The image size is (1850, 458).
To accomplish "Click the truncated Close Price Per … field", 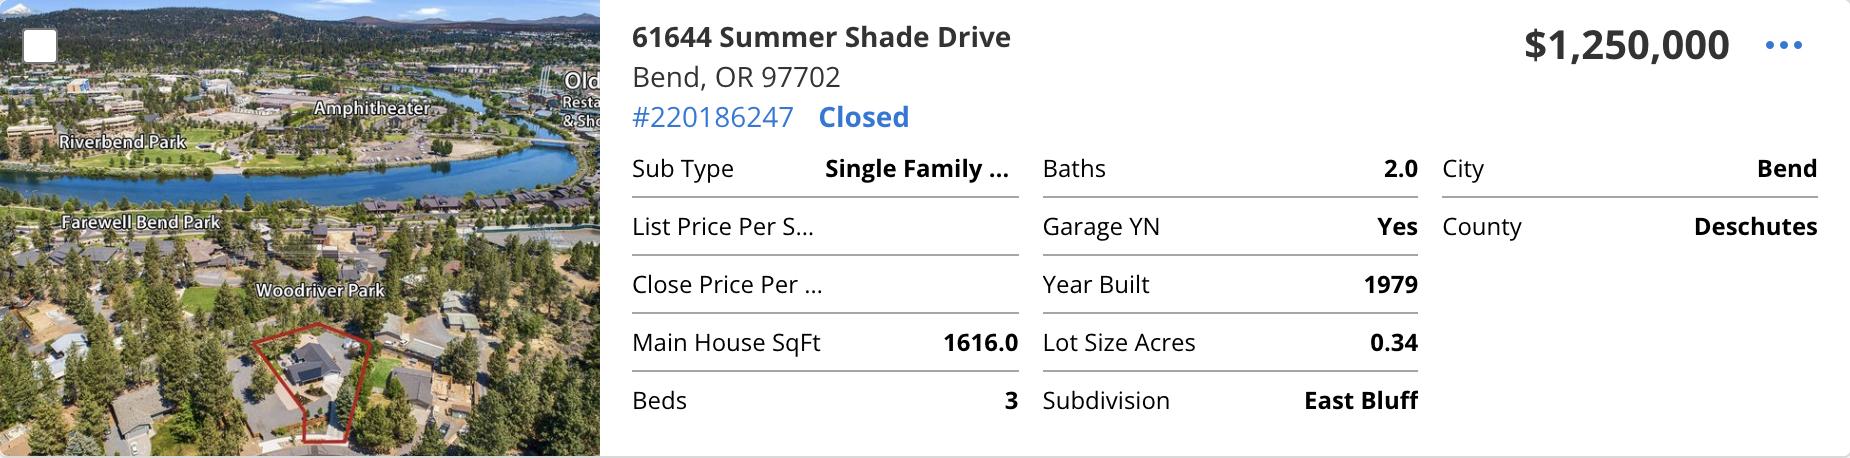I will [x=824, y=285].
